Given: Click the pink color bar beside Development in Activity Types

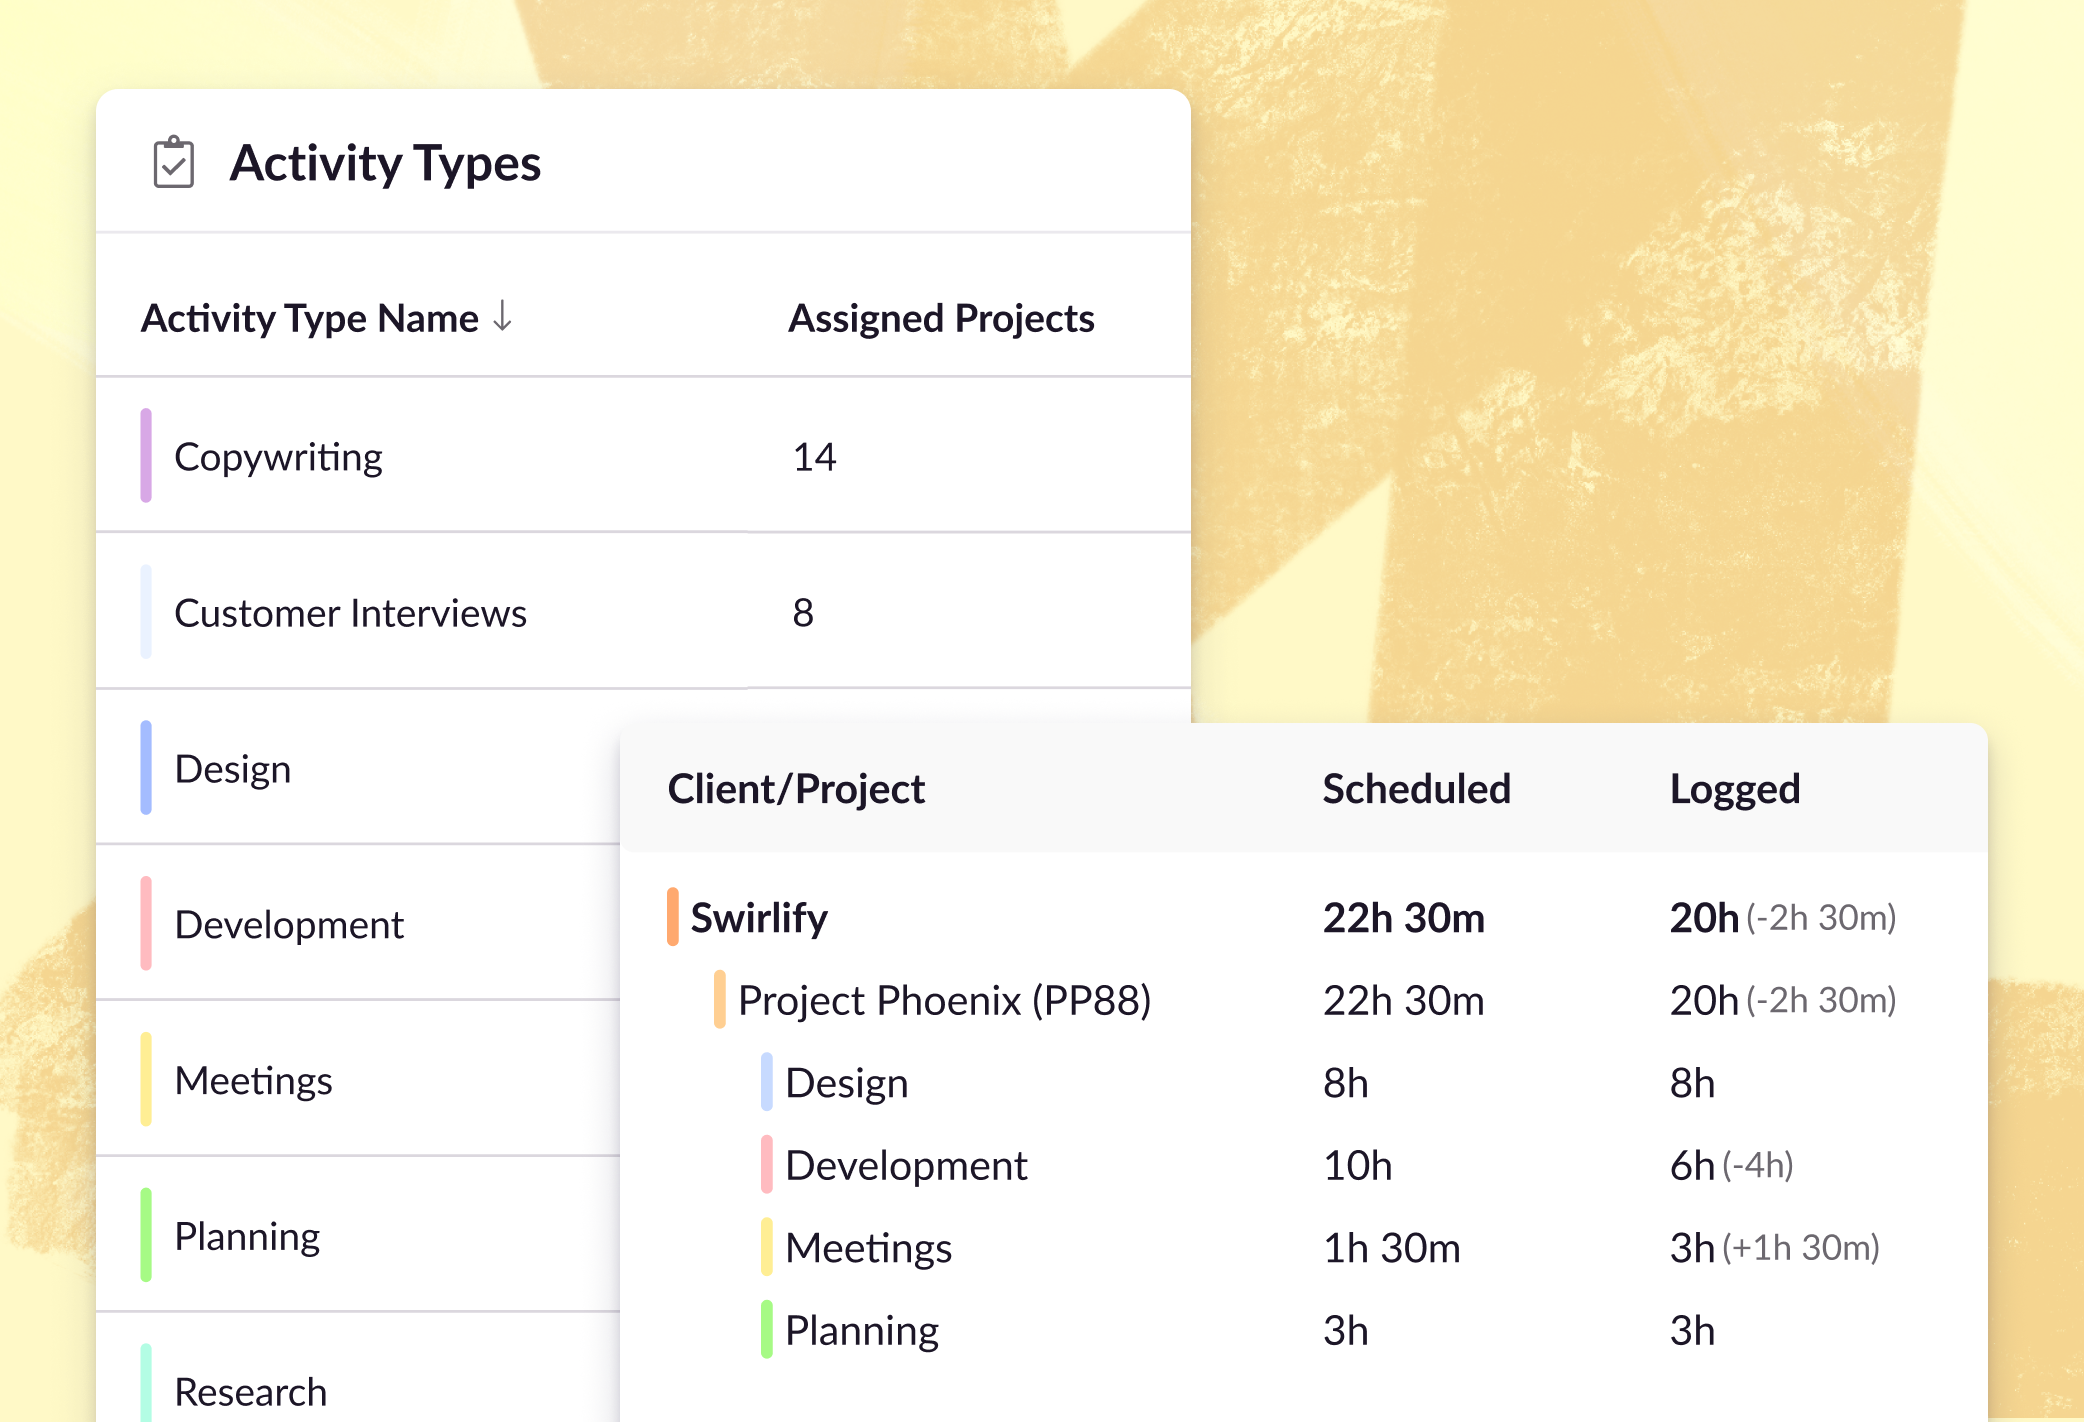Looking at the screenshot, I should pos(146,923).
